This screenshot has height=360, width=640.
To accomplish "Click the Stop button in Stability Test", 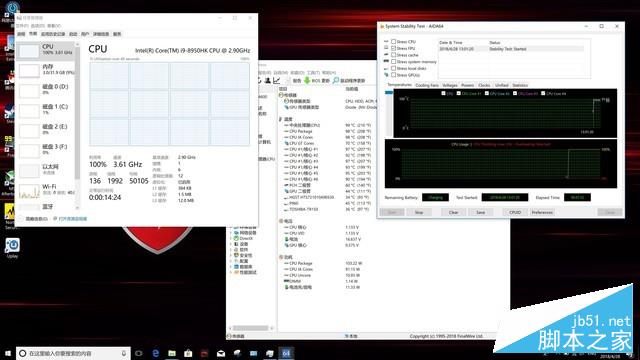I will click(x=419, y=212).
